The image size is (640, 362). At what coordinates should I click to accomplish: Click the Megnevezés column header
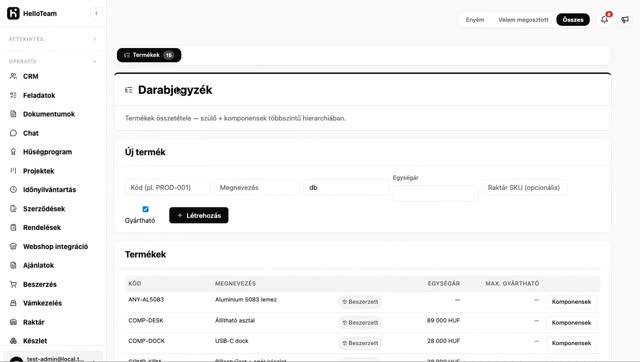pos(236,283)
